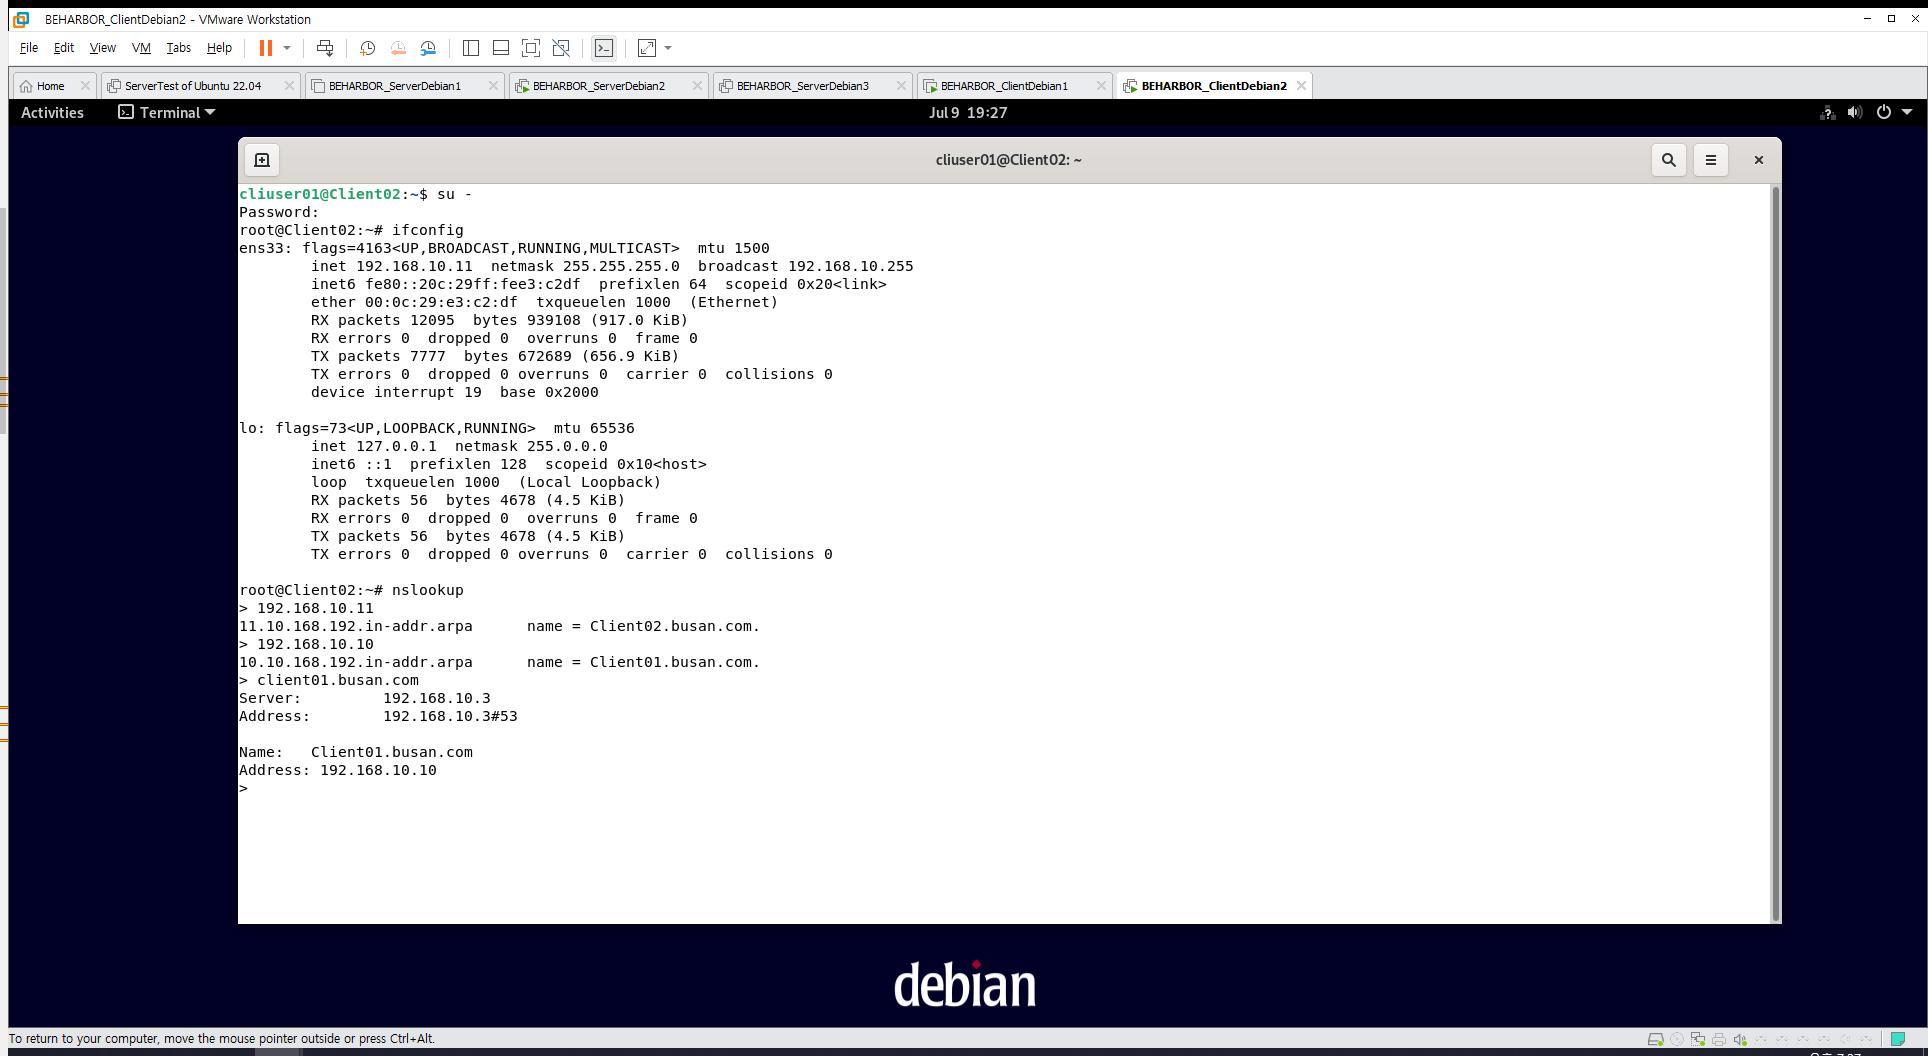The height and width of the screenshot is (1056, 1928).
Task: Switch to BEHARBOR_ClientDebian1 tab
Action: [x=1004, y=86]
